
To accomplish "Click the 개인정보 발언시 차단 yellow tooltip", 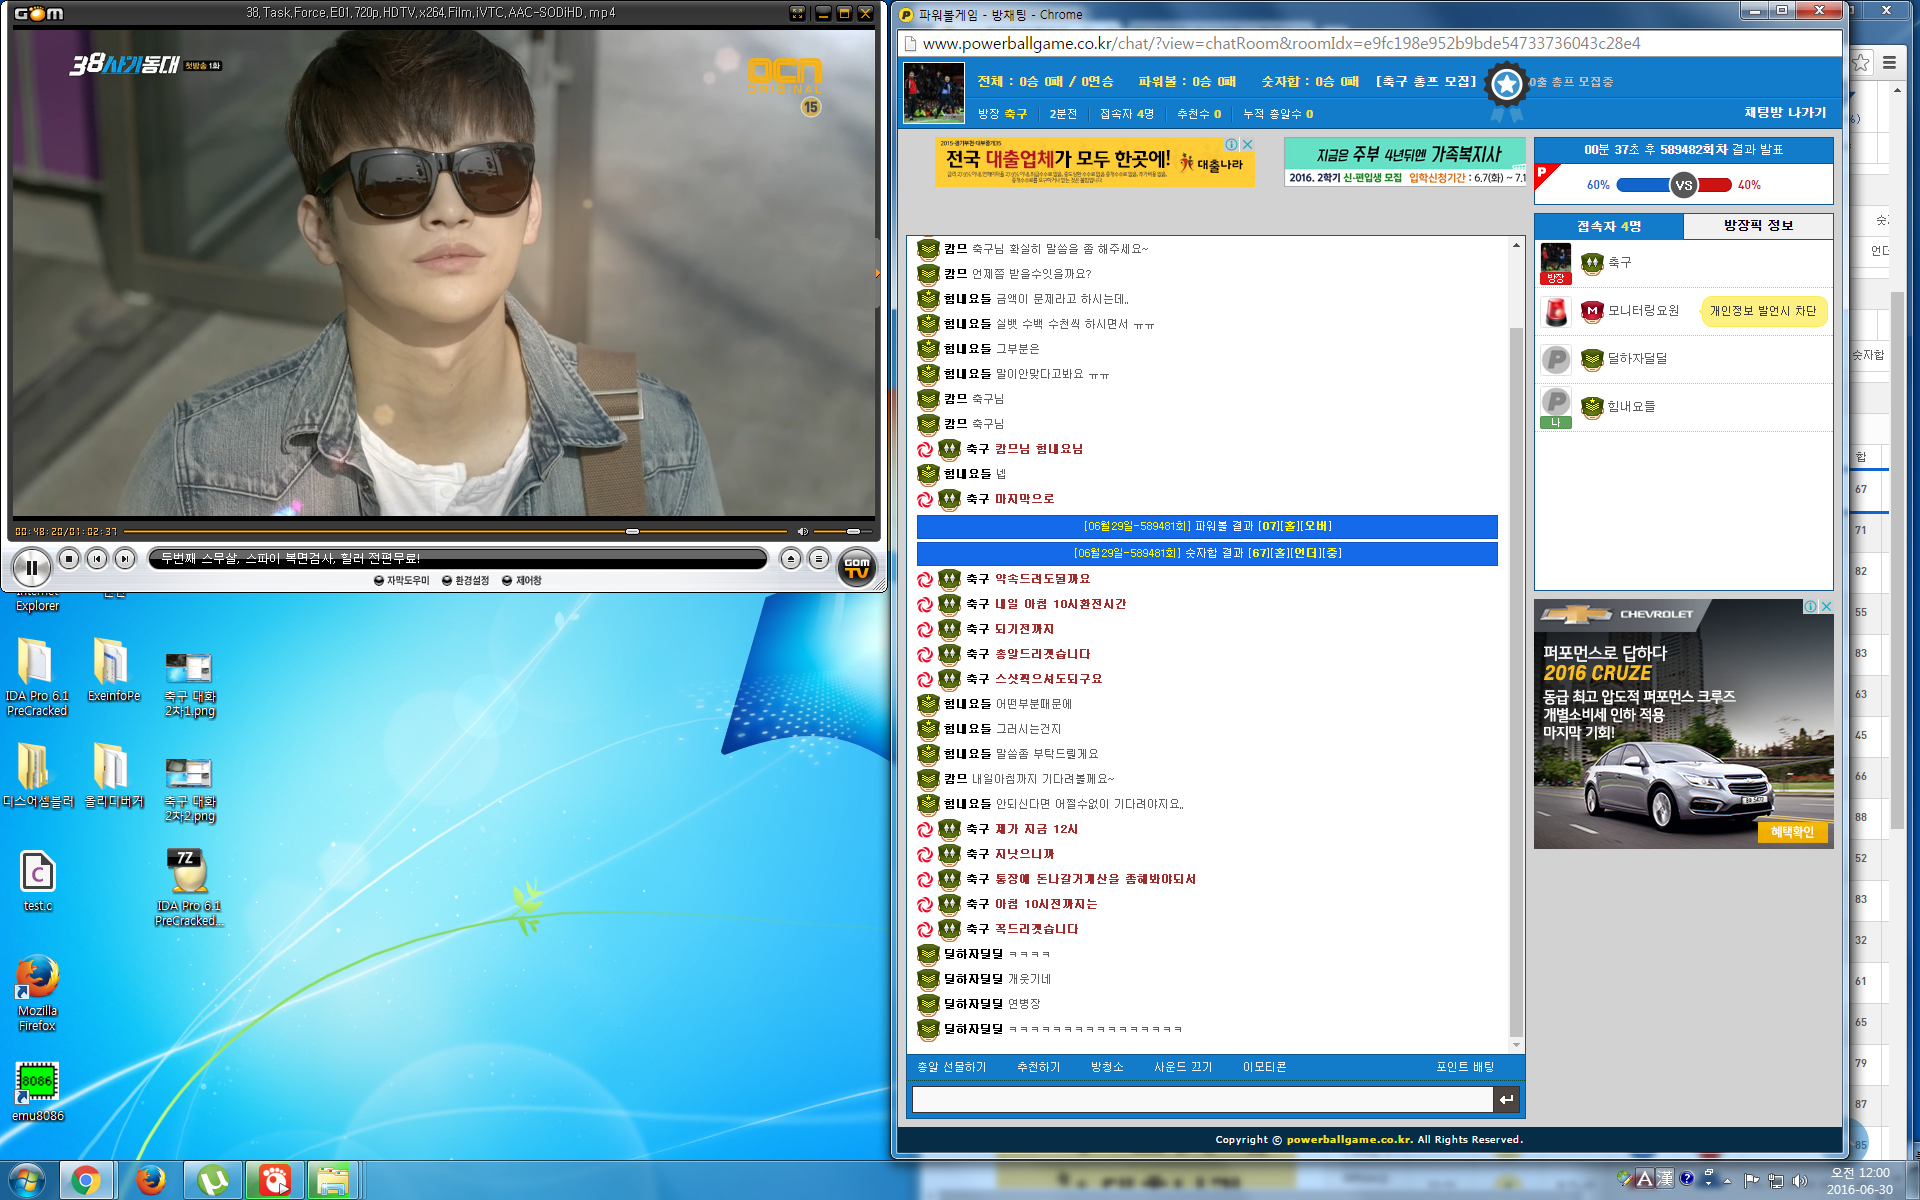I will (1763, 311).
